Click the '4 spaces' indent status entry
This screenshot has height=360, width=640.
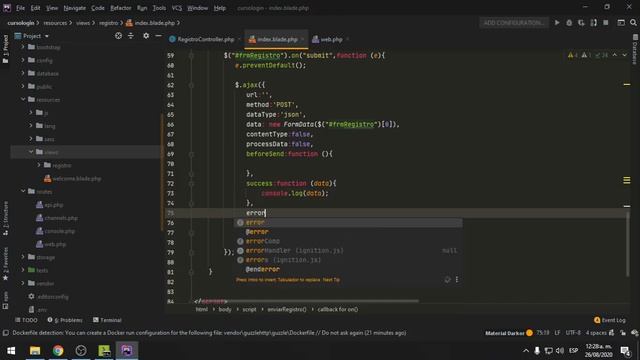pyautogui.click(x=596, y=333)
